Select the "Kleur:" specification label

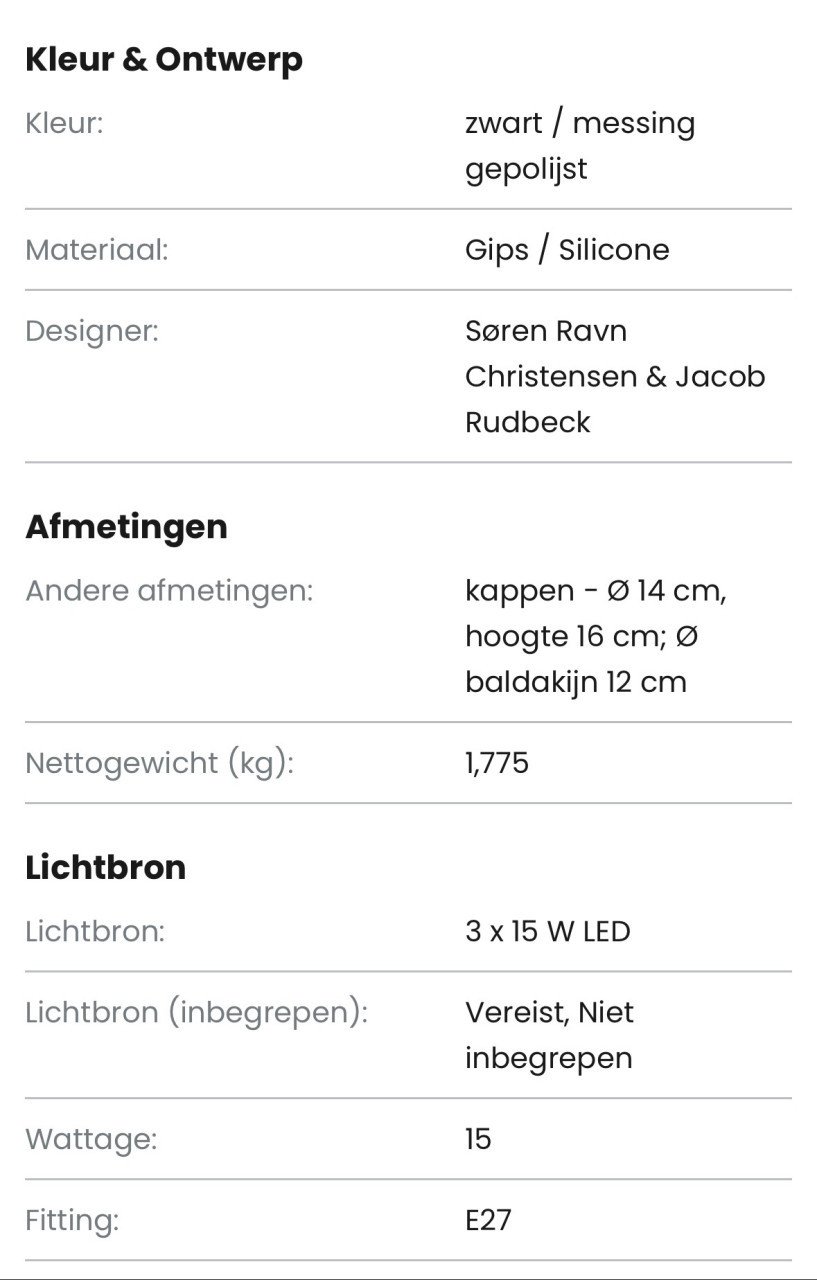(x=64, y=124)
